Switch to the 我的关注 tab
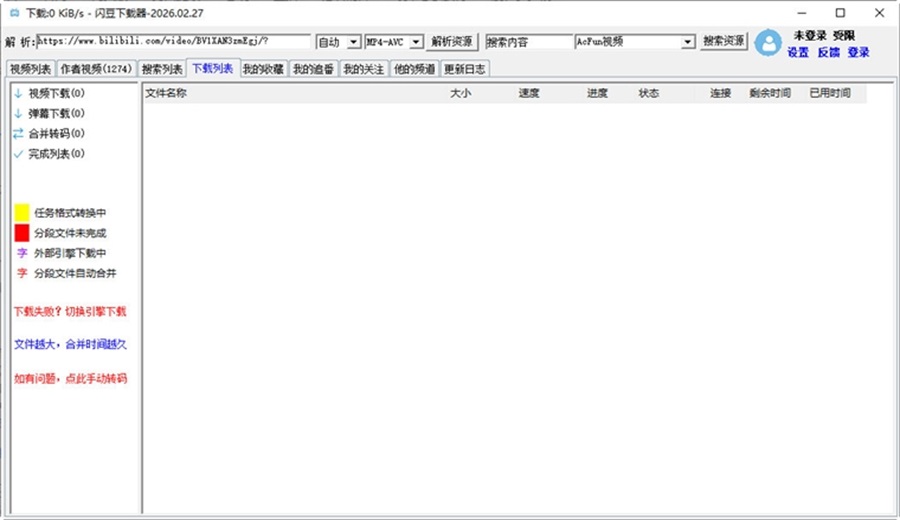The width and height of the screenshot is (900, 520). click(x=364, y=69)
